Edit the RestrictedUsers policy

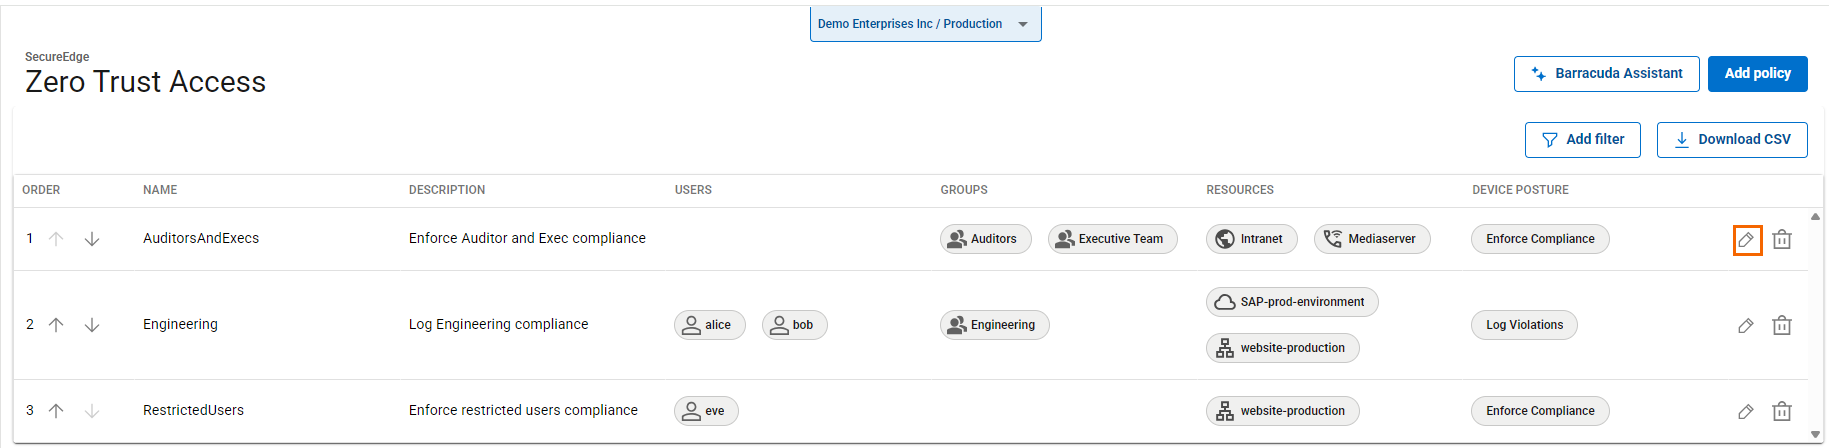pyautogui.click(x=1746, y=412)
